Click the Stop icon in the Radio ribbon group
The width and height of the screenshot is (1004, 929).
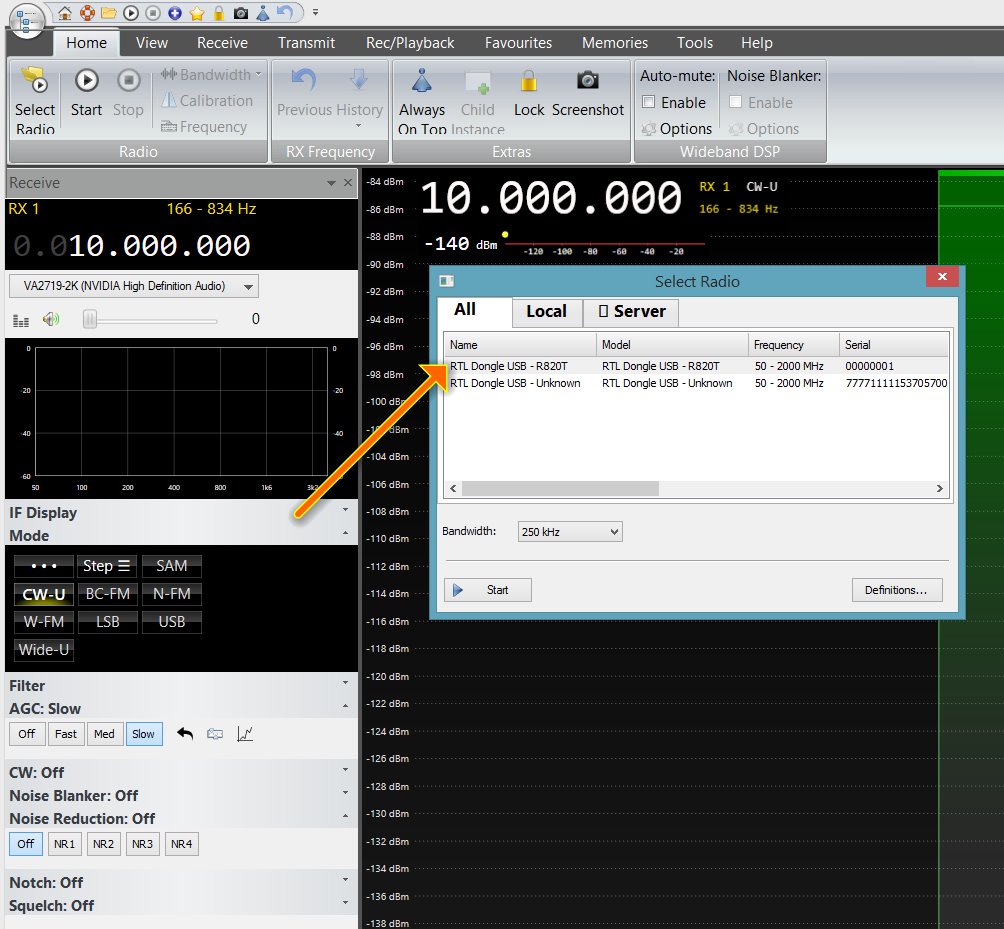coord(128,81)
